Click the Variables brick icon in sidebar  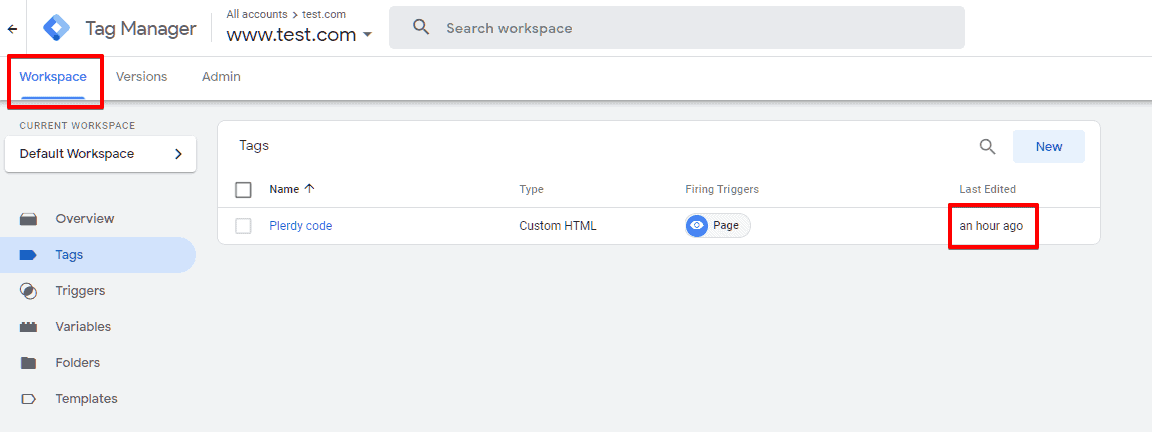coord(28,327)
